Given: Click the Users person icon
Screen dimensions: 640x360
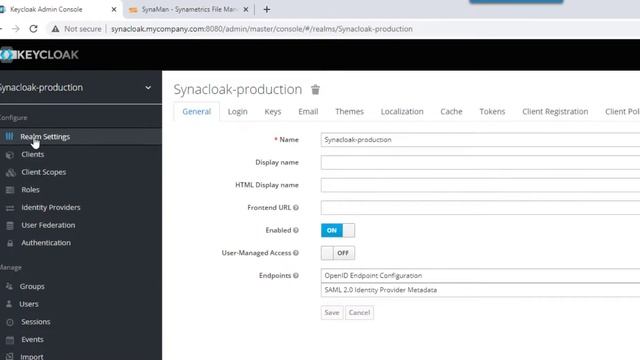Looking at the screenshot, I should click(9, 304).
